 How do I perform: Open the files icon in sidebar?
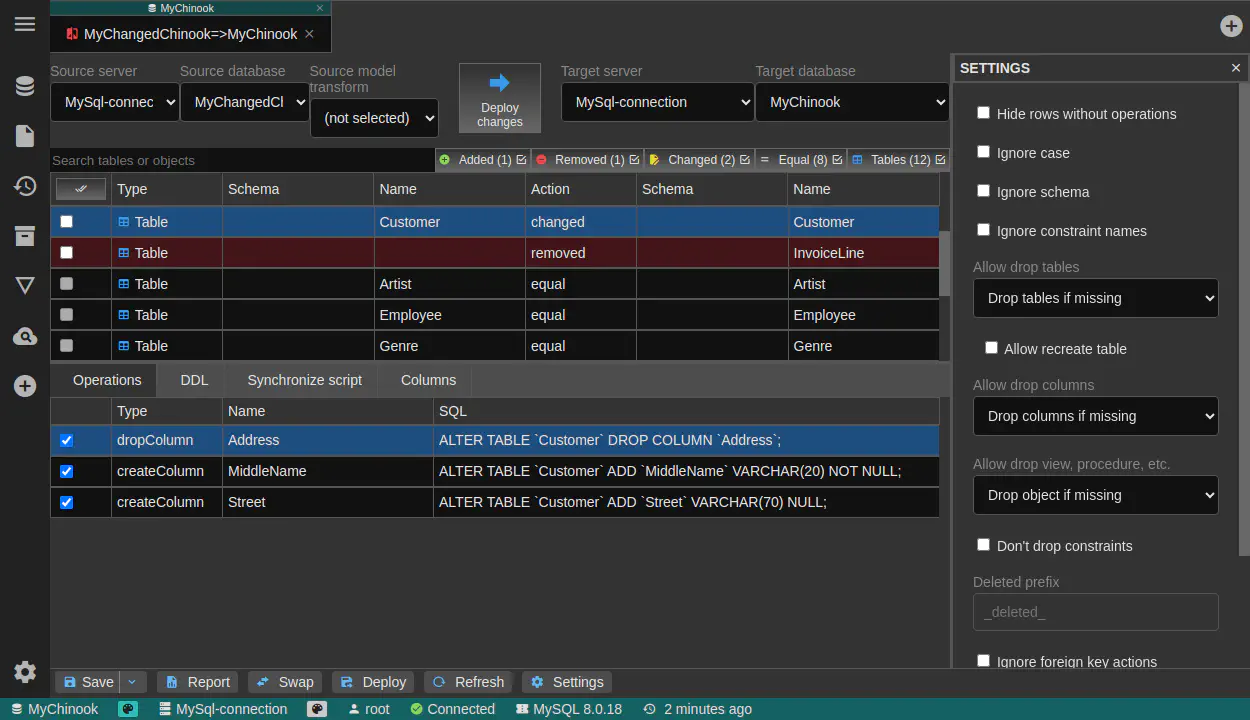pyautogui.click(x=25, y=136)
